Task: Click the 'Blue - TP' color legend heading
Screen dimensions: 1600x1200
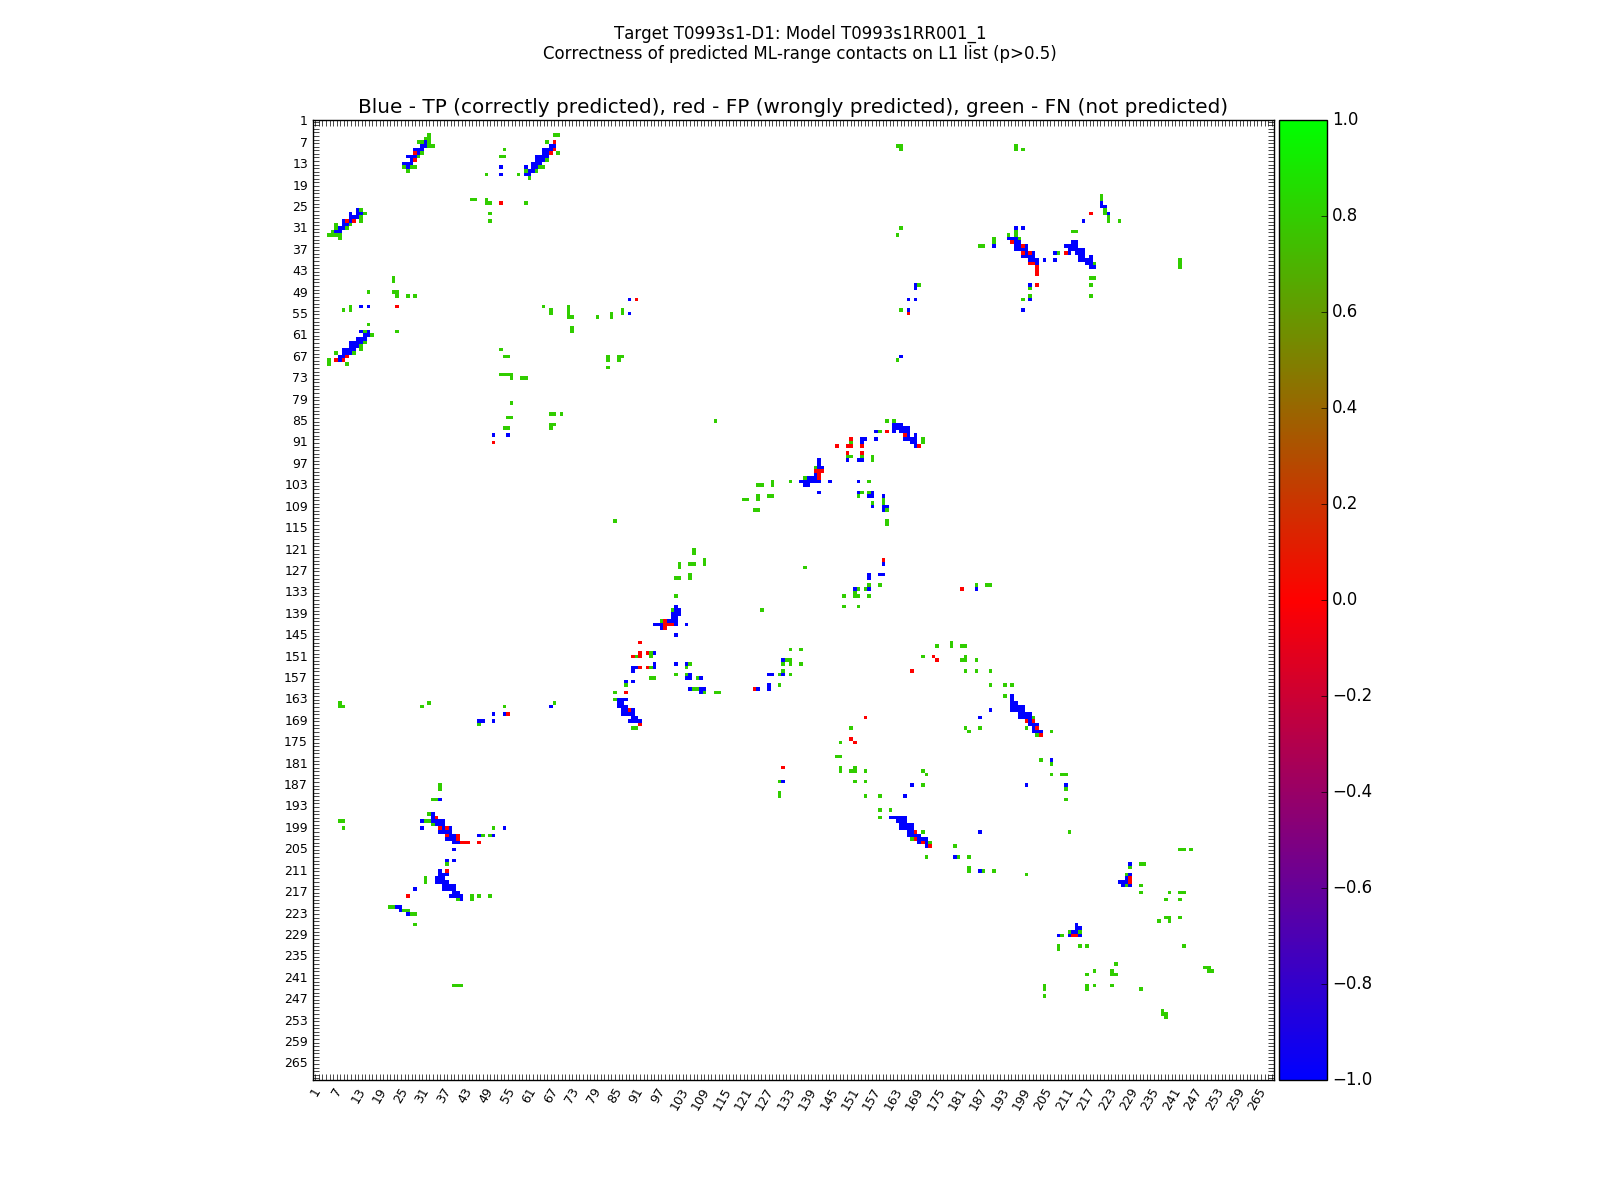Action: 792,107
